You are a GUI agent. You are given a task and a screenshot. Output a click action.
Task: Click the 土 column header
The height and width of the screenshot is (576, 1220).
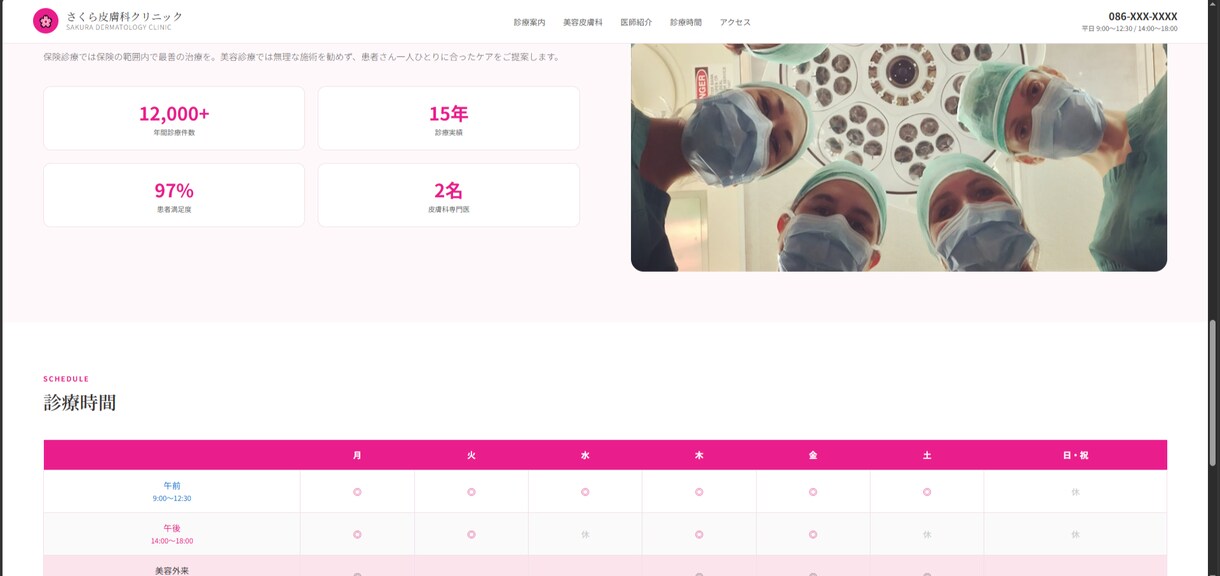coord(927,455)
